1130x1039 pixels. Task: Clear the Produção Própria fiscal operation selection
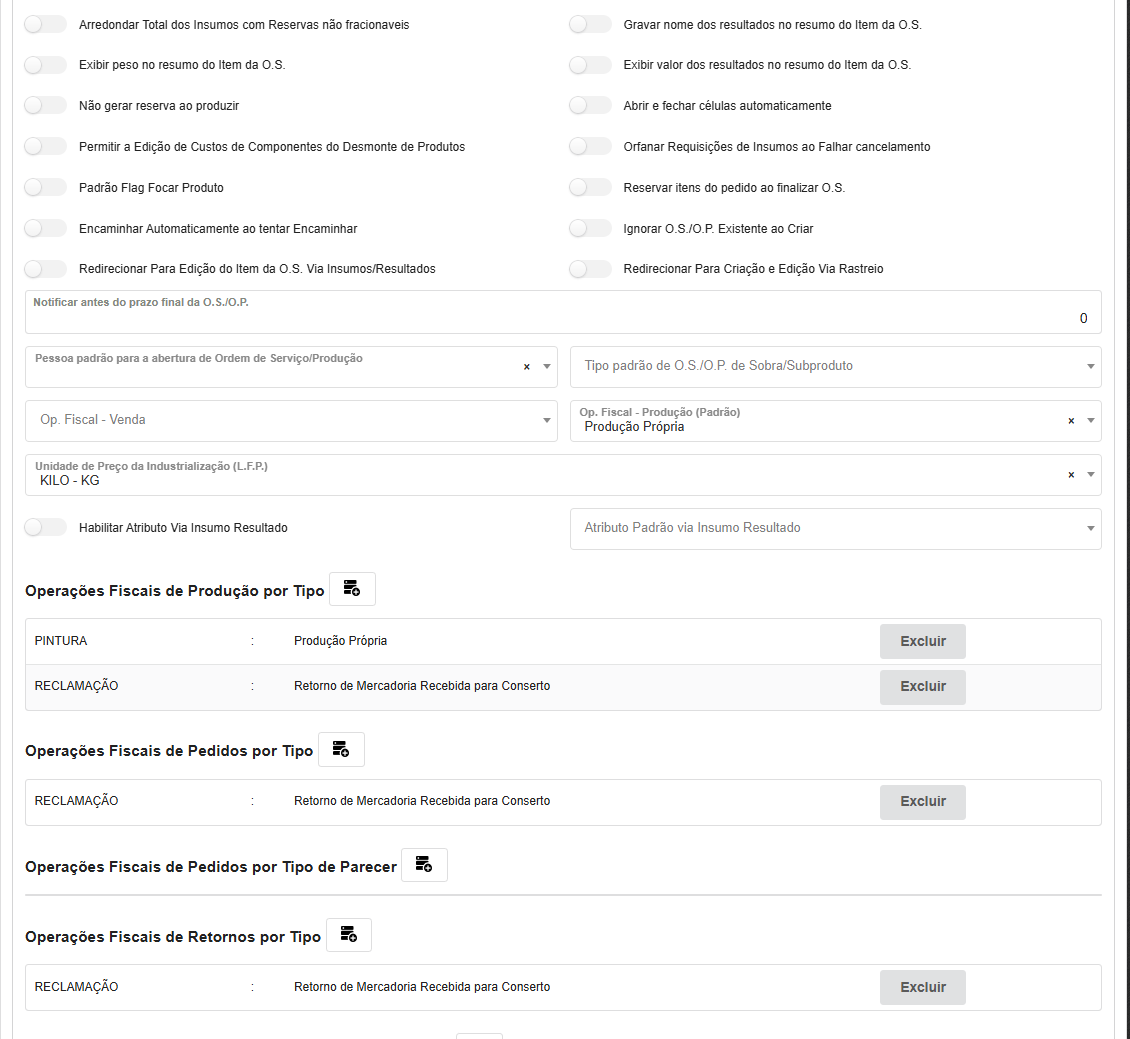(1071, 421)
